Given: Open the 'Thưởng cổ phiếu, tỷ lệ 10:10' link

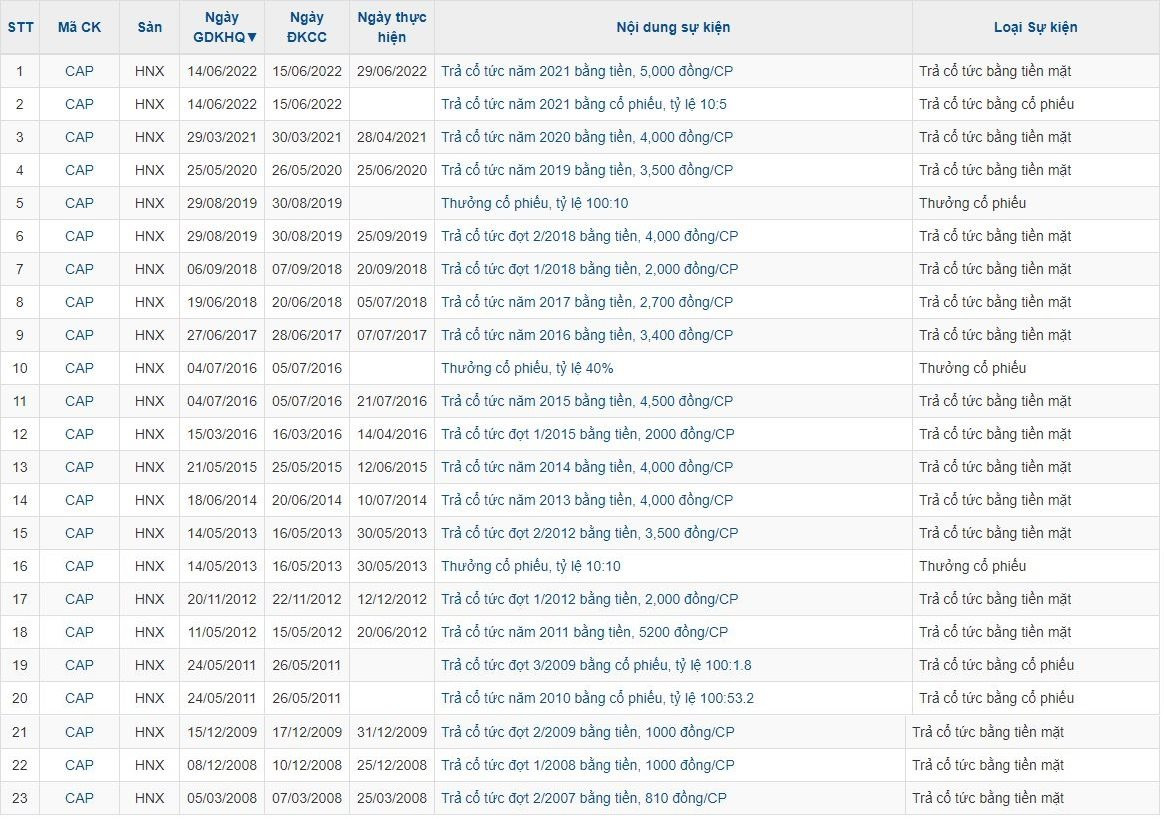Looking at the screenshot, I should 530,566.
